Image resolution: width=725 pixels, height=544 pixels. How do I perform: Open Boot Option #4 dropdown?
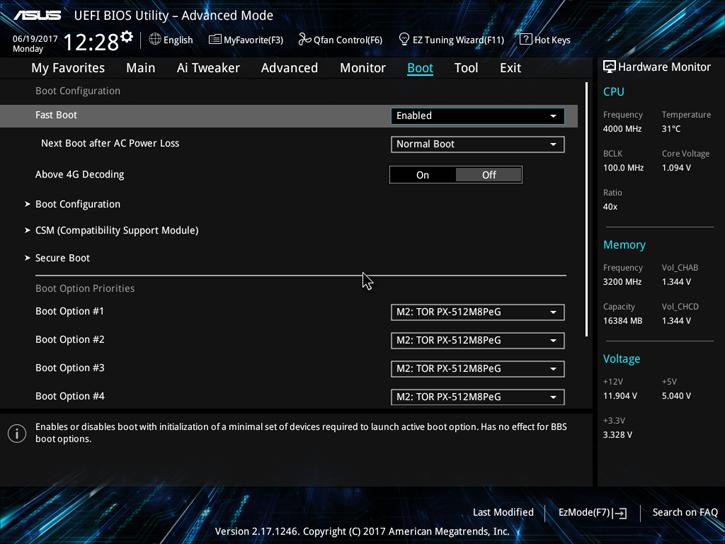tap(477, 397)
